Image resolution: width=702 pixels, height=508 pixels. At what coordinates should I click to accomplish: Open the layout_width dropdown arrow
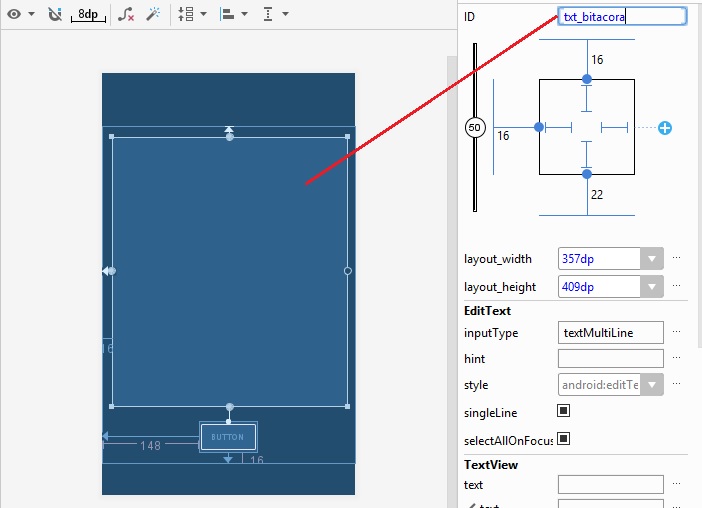652,259
